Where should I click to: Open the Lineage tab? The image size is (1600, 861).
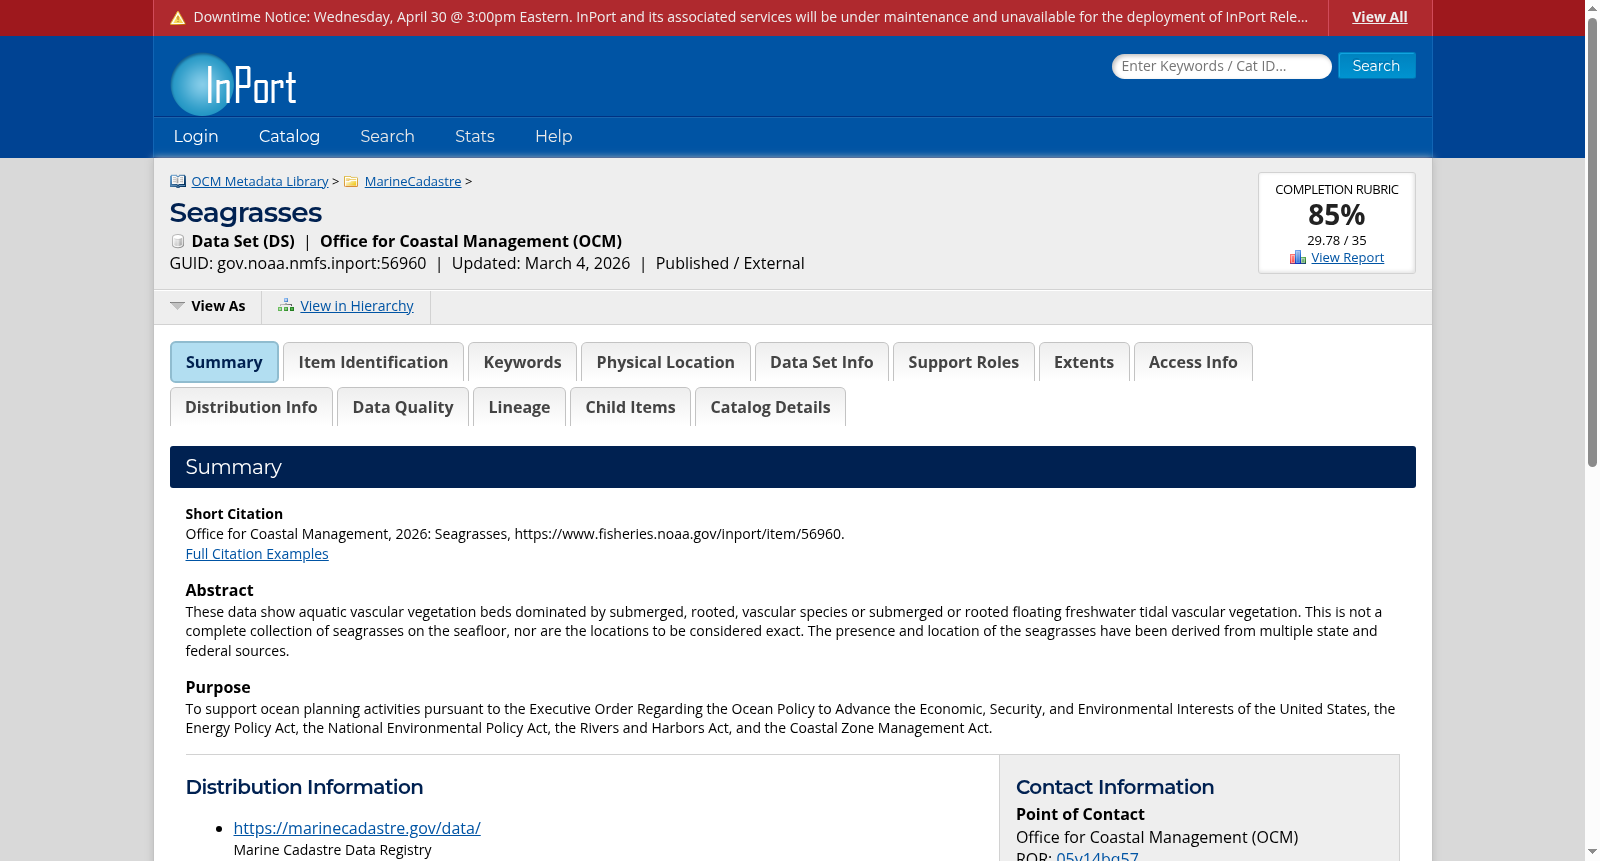tap(519, 407)
